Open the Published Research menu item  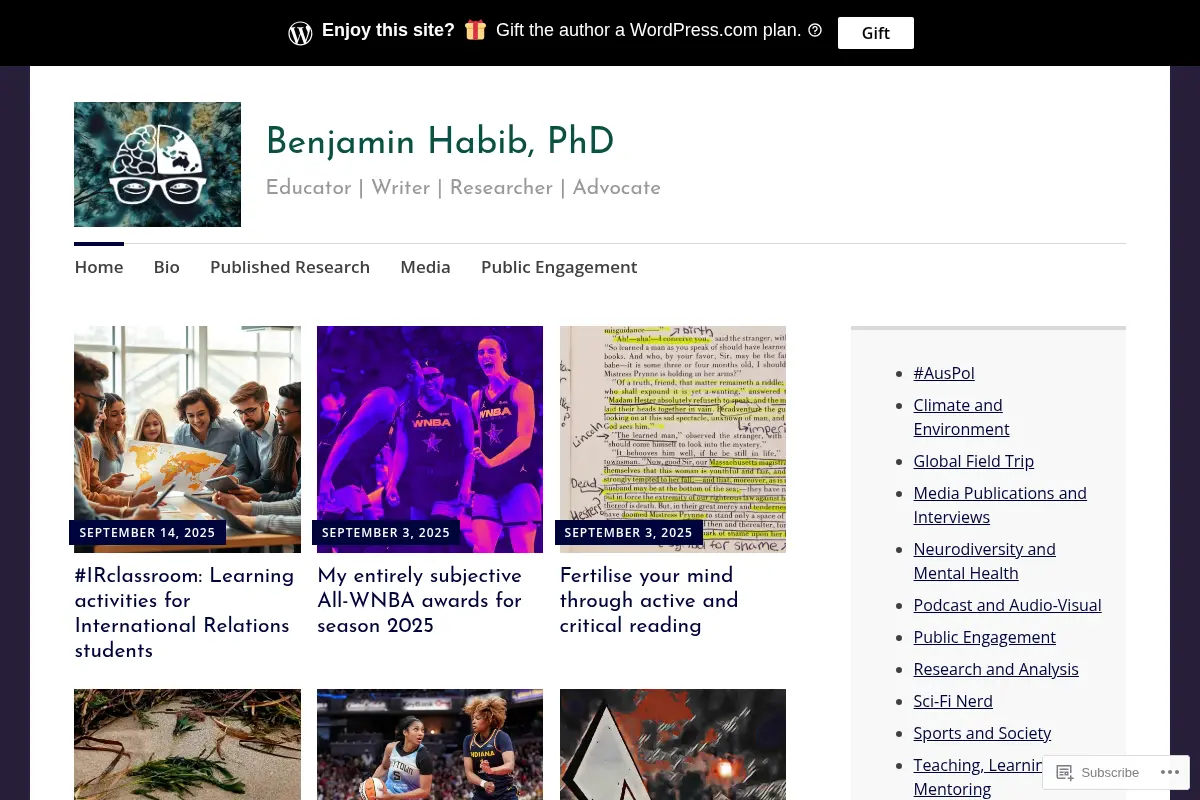[x=290, y=267]
